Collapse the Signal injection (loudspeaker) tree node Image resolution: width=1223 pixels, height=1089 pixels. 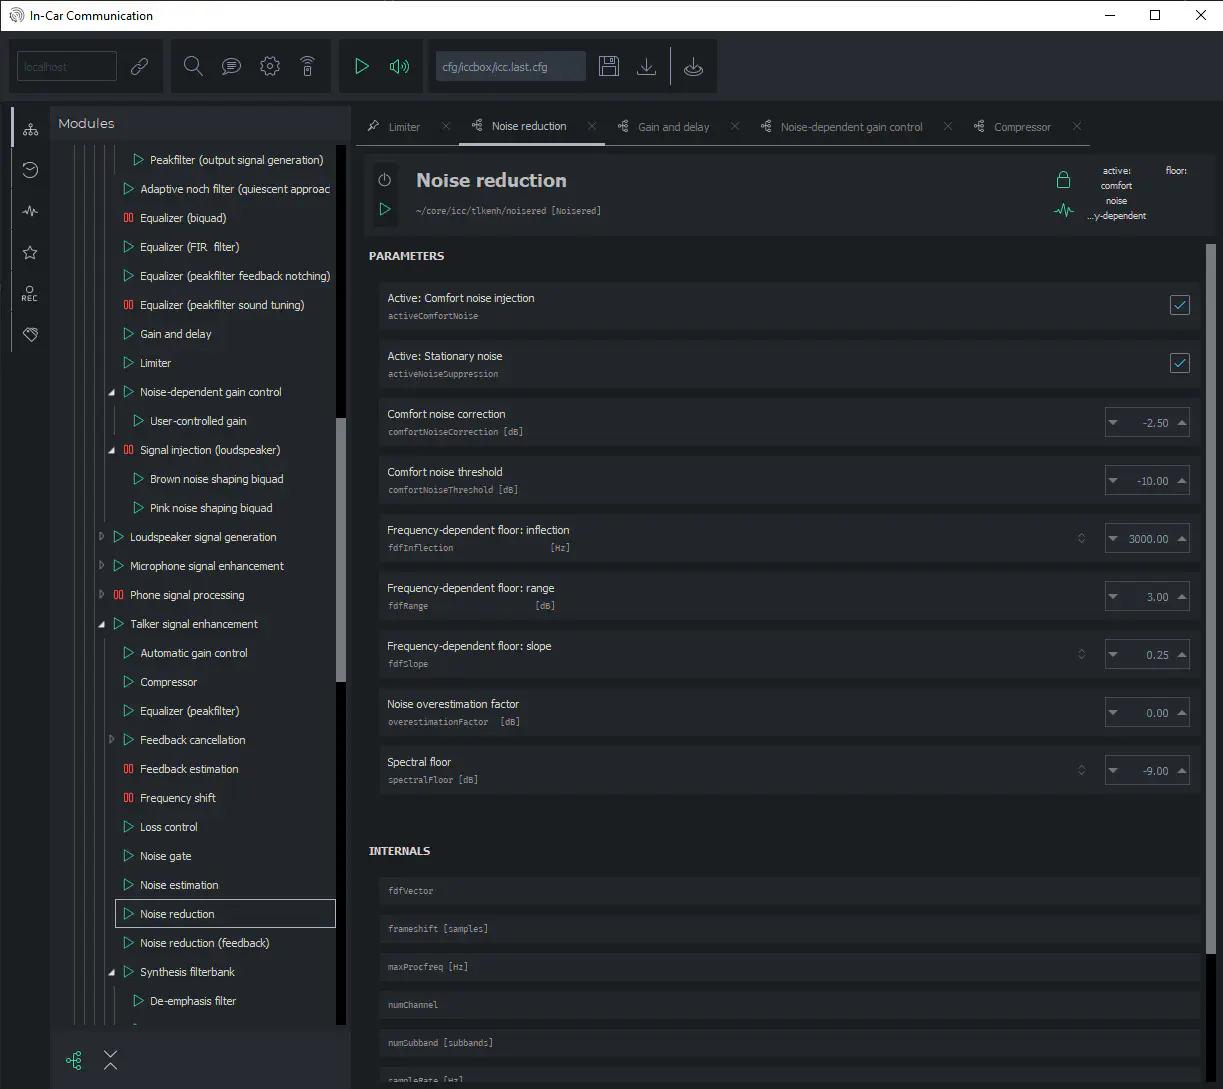[112, 451]
